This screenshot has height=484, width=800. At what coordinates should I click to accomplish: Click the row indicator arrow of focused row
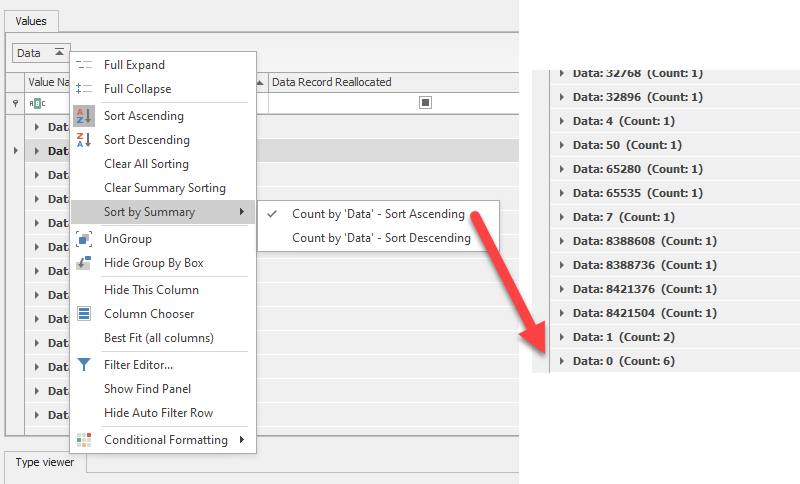coord(15,150)
